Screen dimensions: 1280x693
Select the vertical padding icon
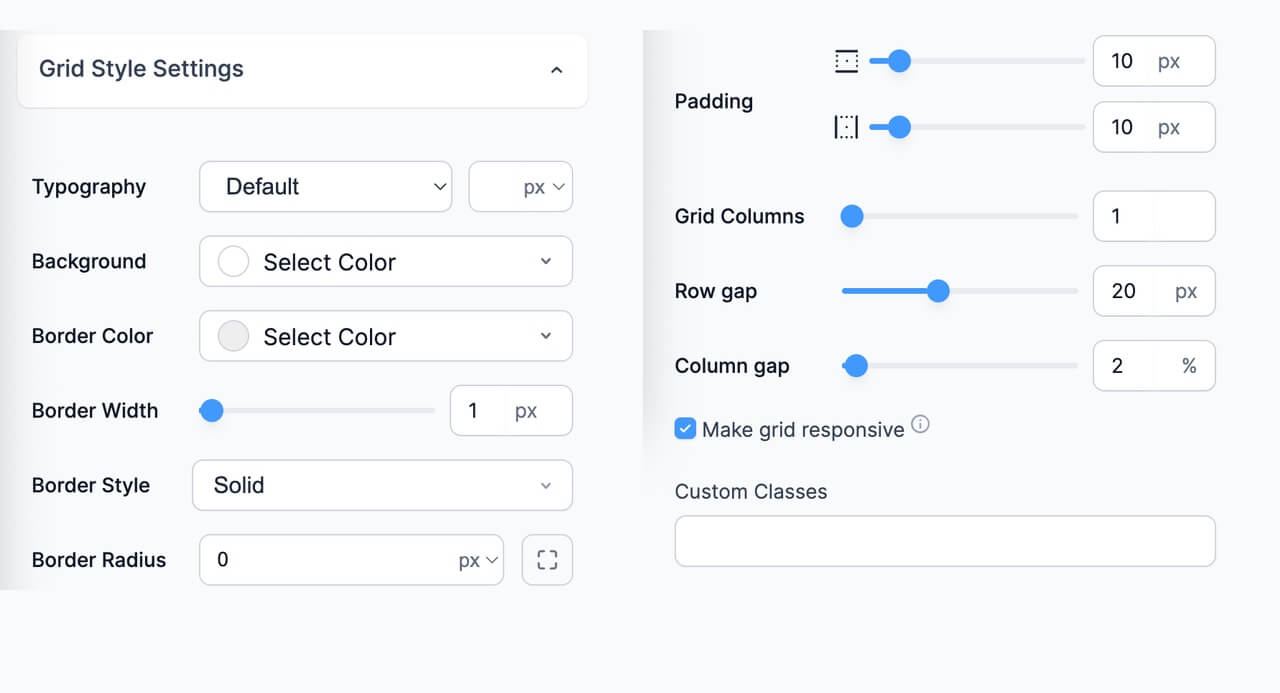(x=846, y=60)
